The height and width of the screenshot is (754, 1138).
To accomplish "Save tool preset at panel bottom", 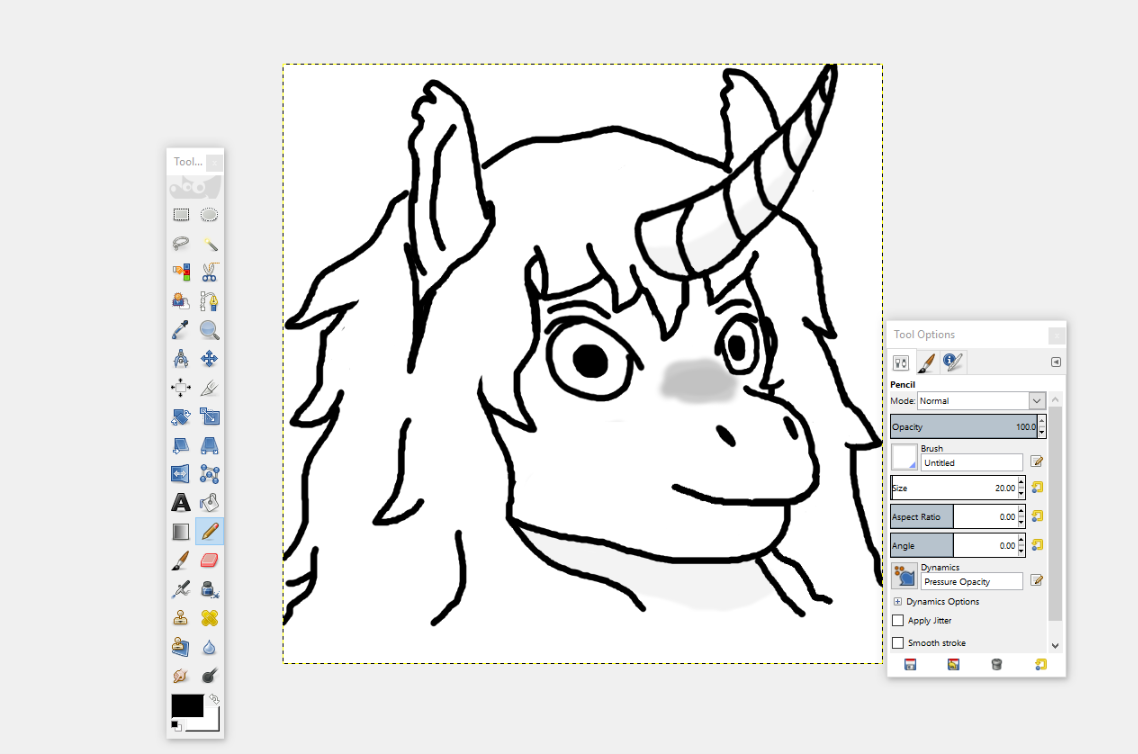I will [910, 665].
